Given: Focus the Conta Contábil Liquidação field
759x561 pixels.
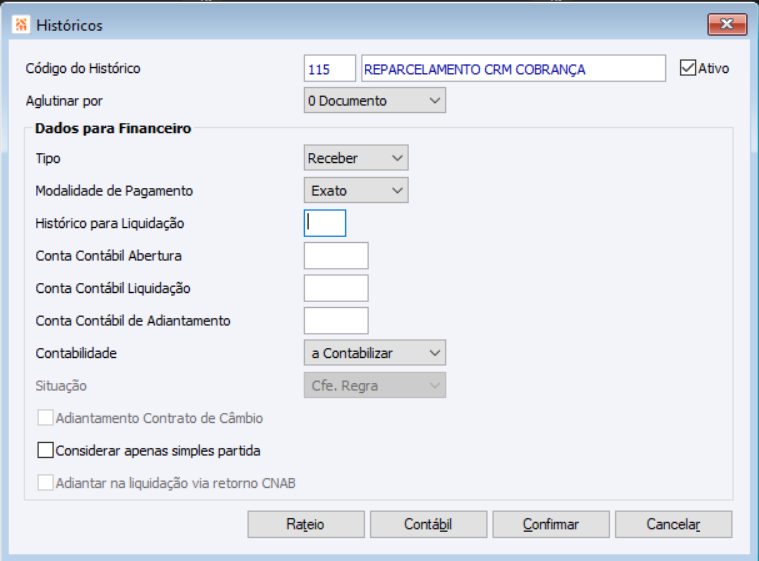Looking at the screenshot, I should tap(336, 288).
